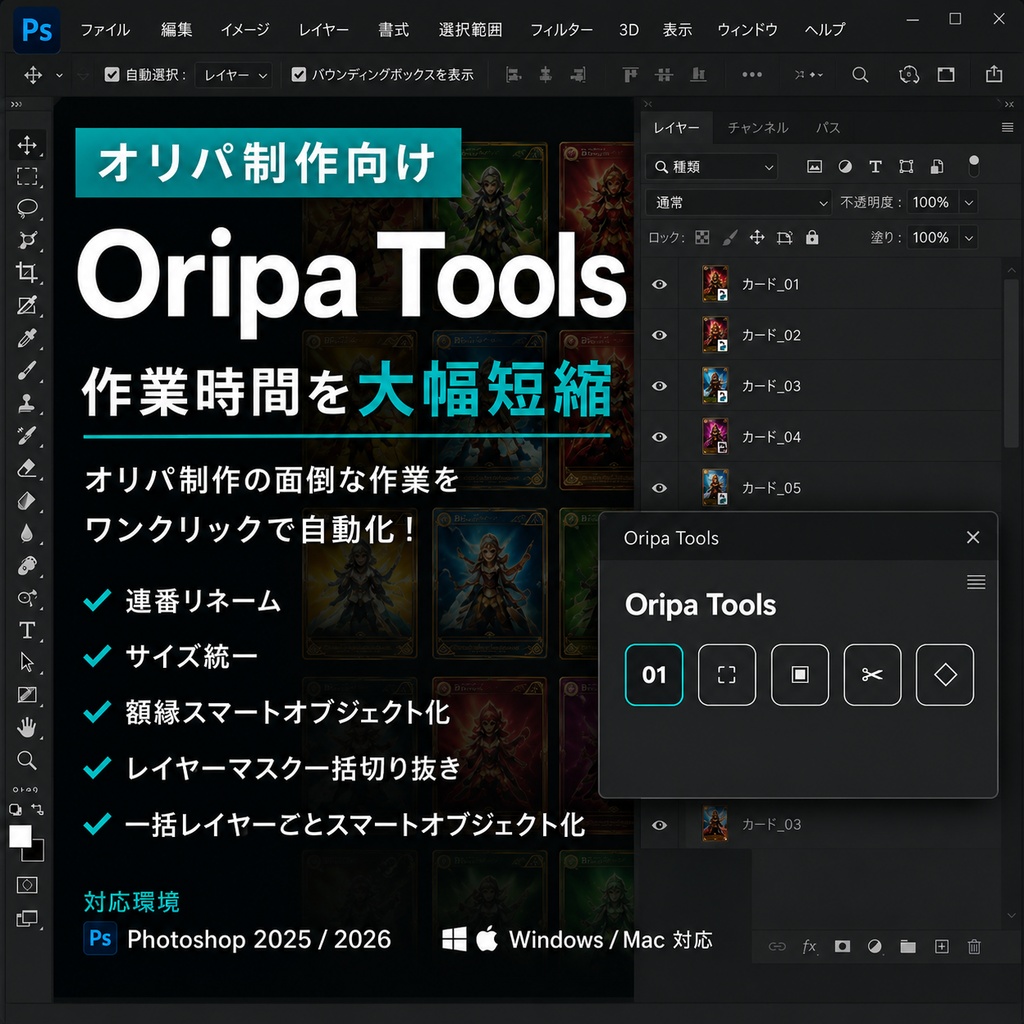Click the scissors cutout icon in Oripa Tools

point(872,675)
